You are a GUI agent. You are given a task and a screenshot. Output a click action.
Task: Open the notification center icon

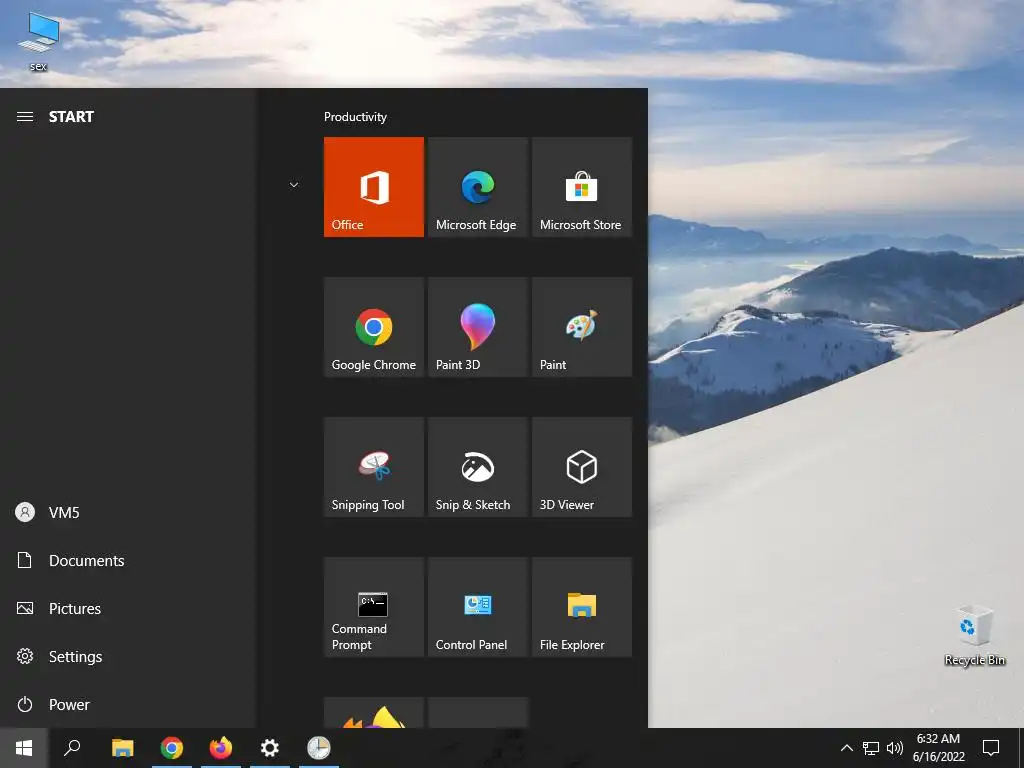pos(991,748)
